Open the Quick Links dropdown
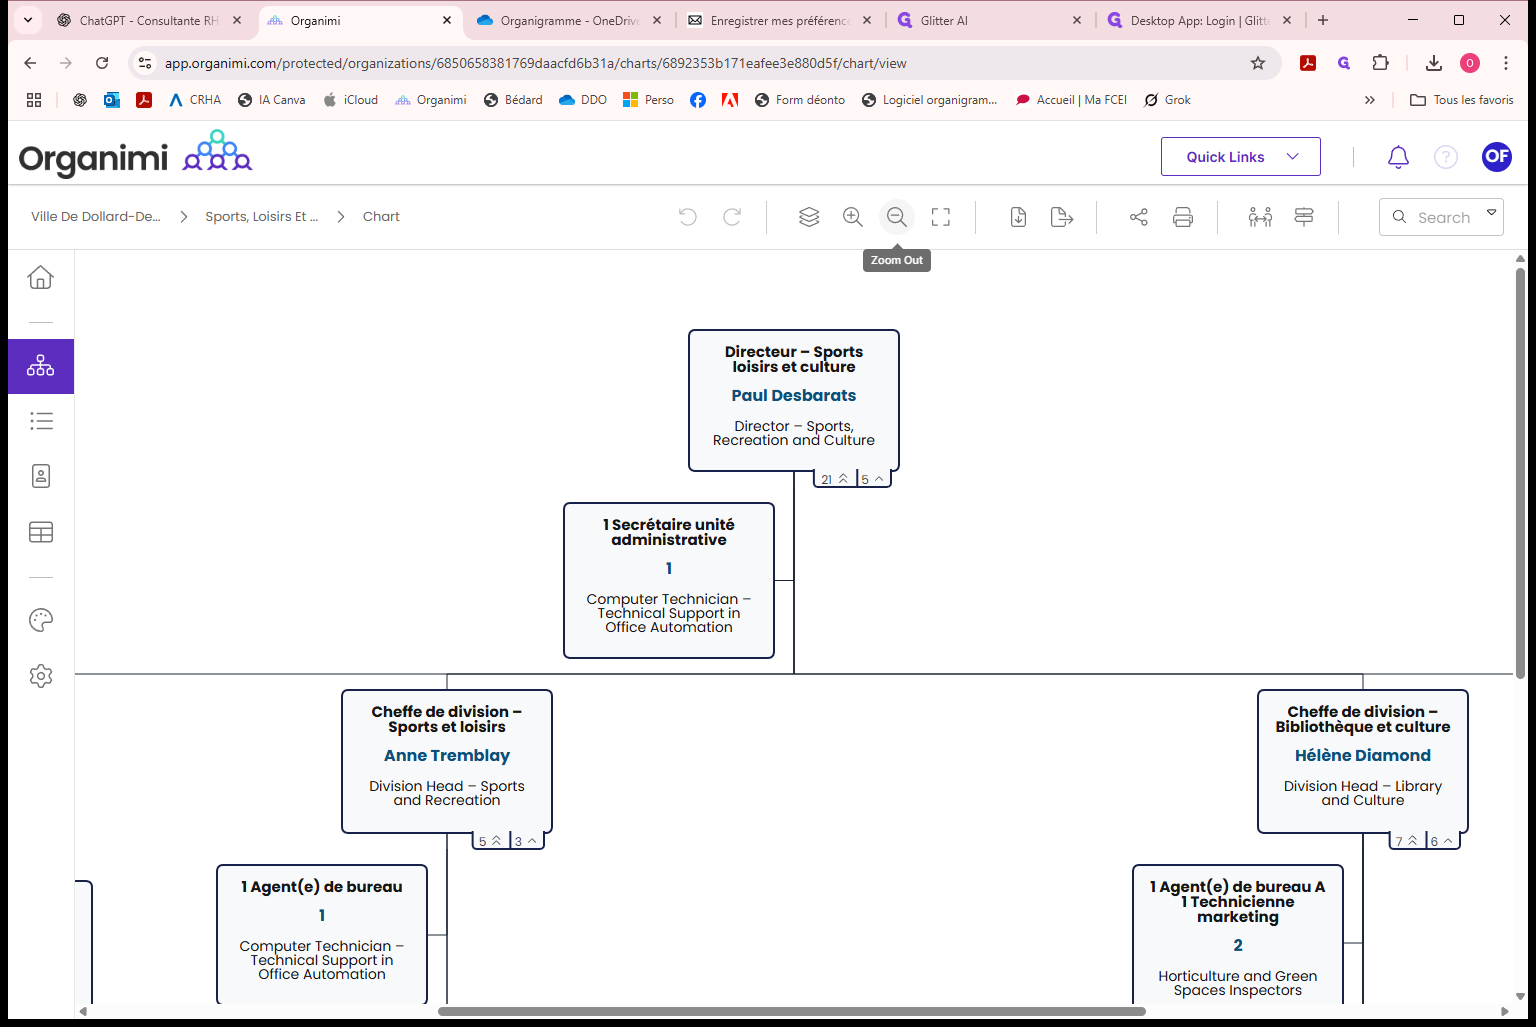This screenshot has height=1027, width=1536. click(1241, 156)
